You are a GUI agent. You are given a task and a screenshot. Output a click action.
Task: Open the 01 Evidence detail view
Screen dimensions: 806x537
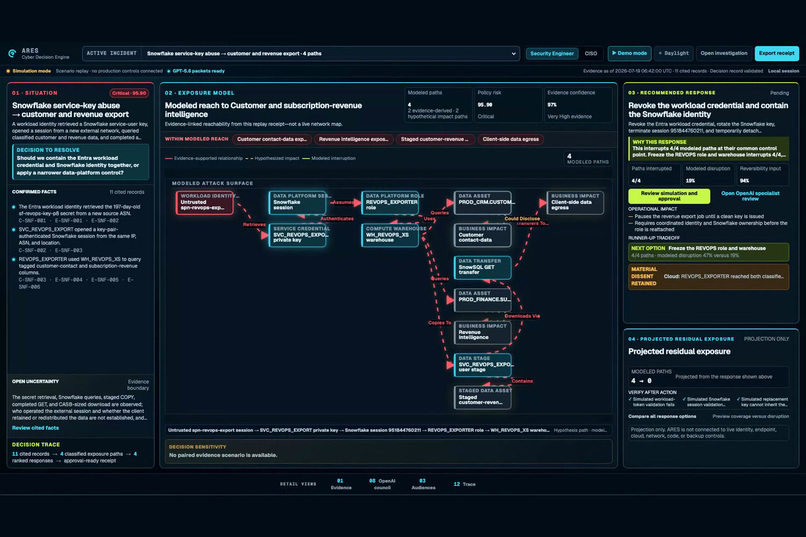point(341,484)
